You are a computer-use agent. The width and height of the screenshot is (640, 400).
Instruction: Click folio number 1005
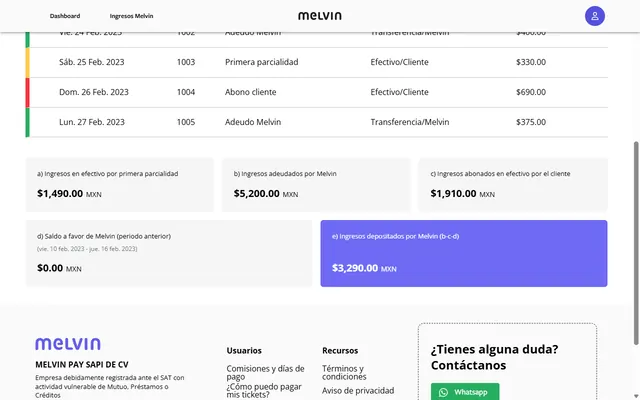click(x=186, y=122)
